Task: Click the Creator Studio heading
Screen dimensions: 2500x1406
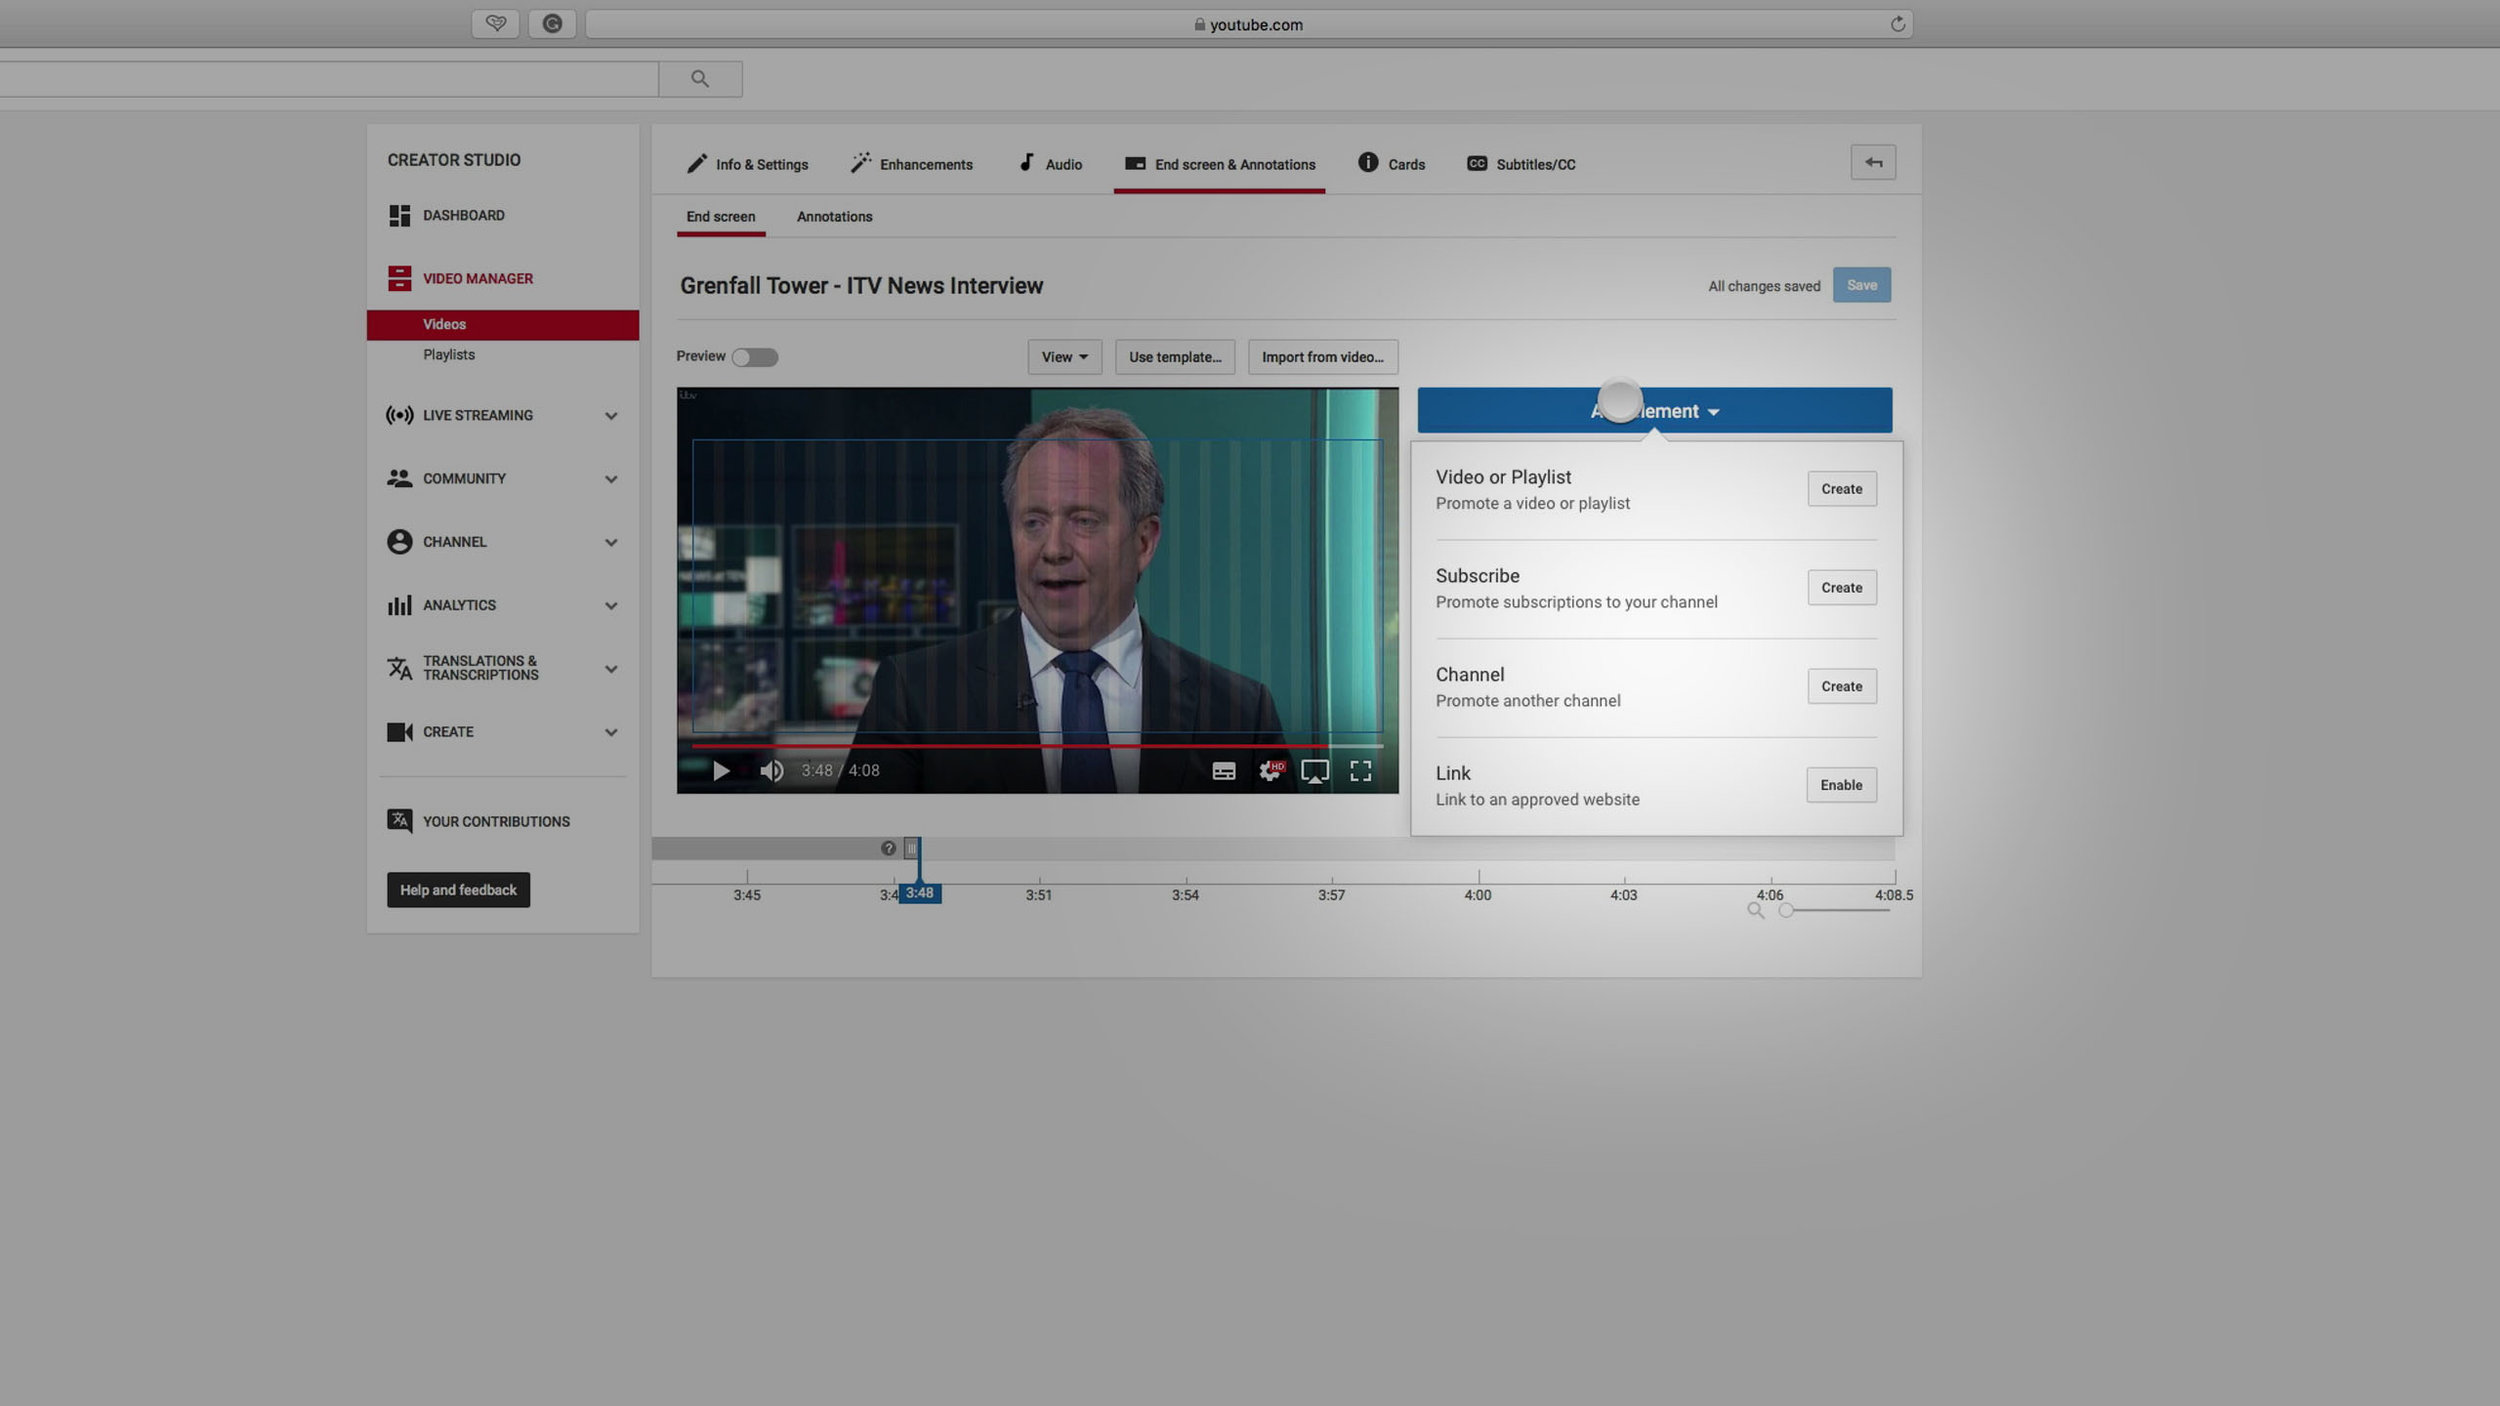Action: click(454, 160)
